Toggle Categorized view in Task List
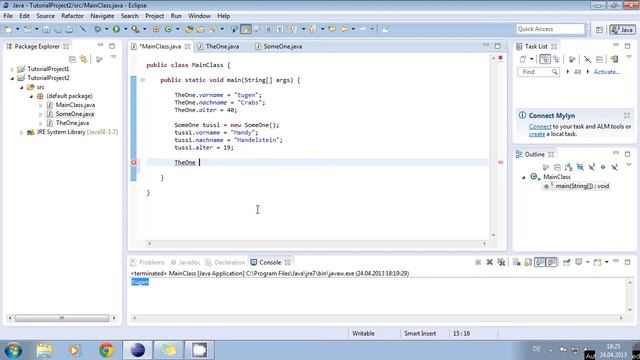Viewport: 640px width, 360px height. tap(545, 60)
